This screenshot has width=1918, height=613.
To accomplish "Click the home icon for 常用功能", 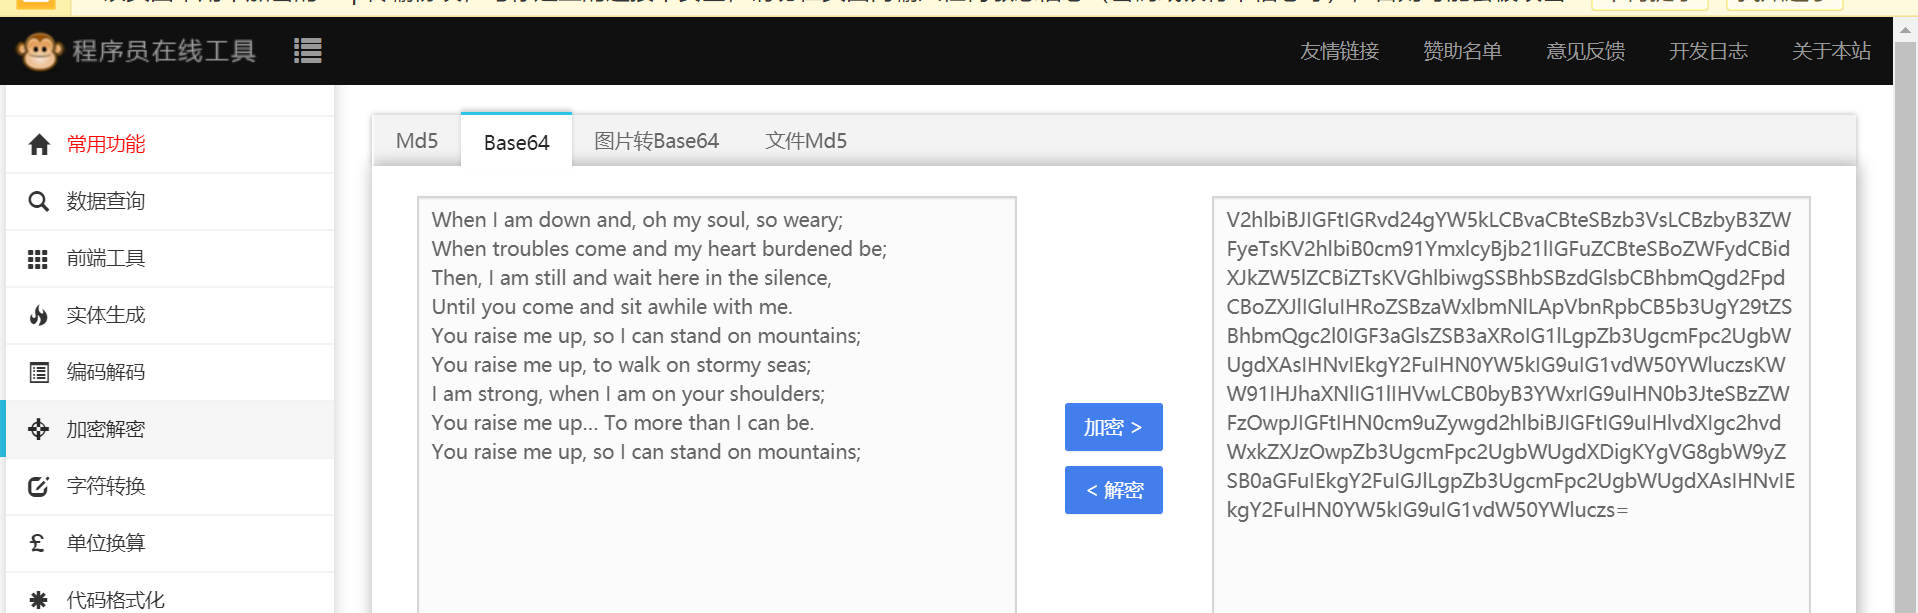I will [39, 145].
